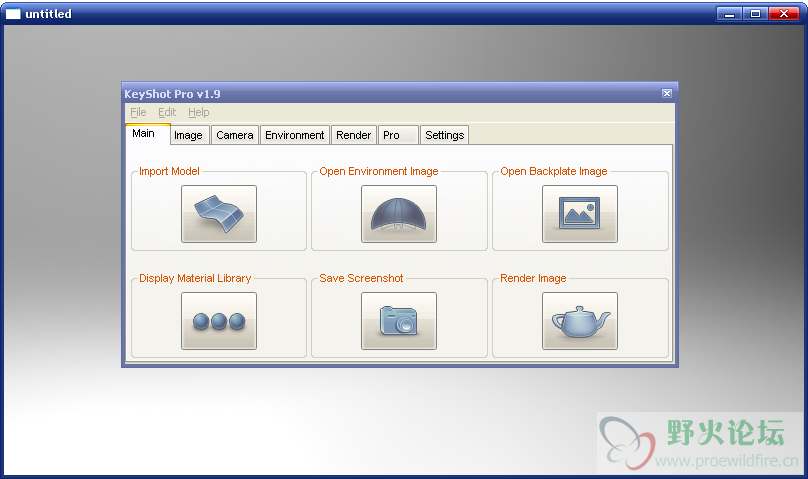Switch to the Render tab
808x479 pixels.
pos(354,135)
